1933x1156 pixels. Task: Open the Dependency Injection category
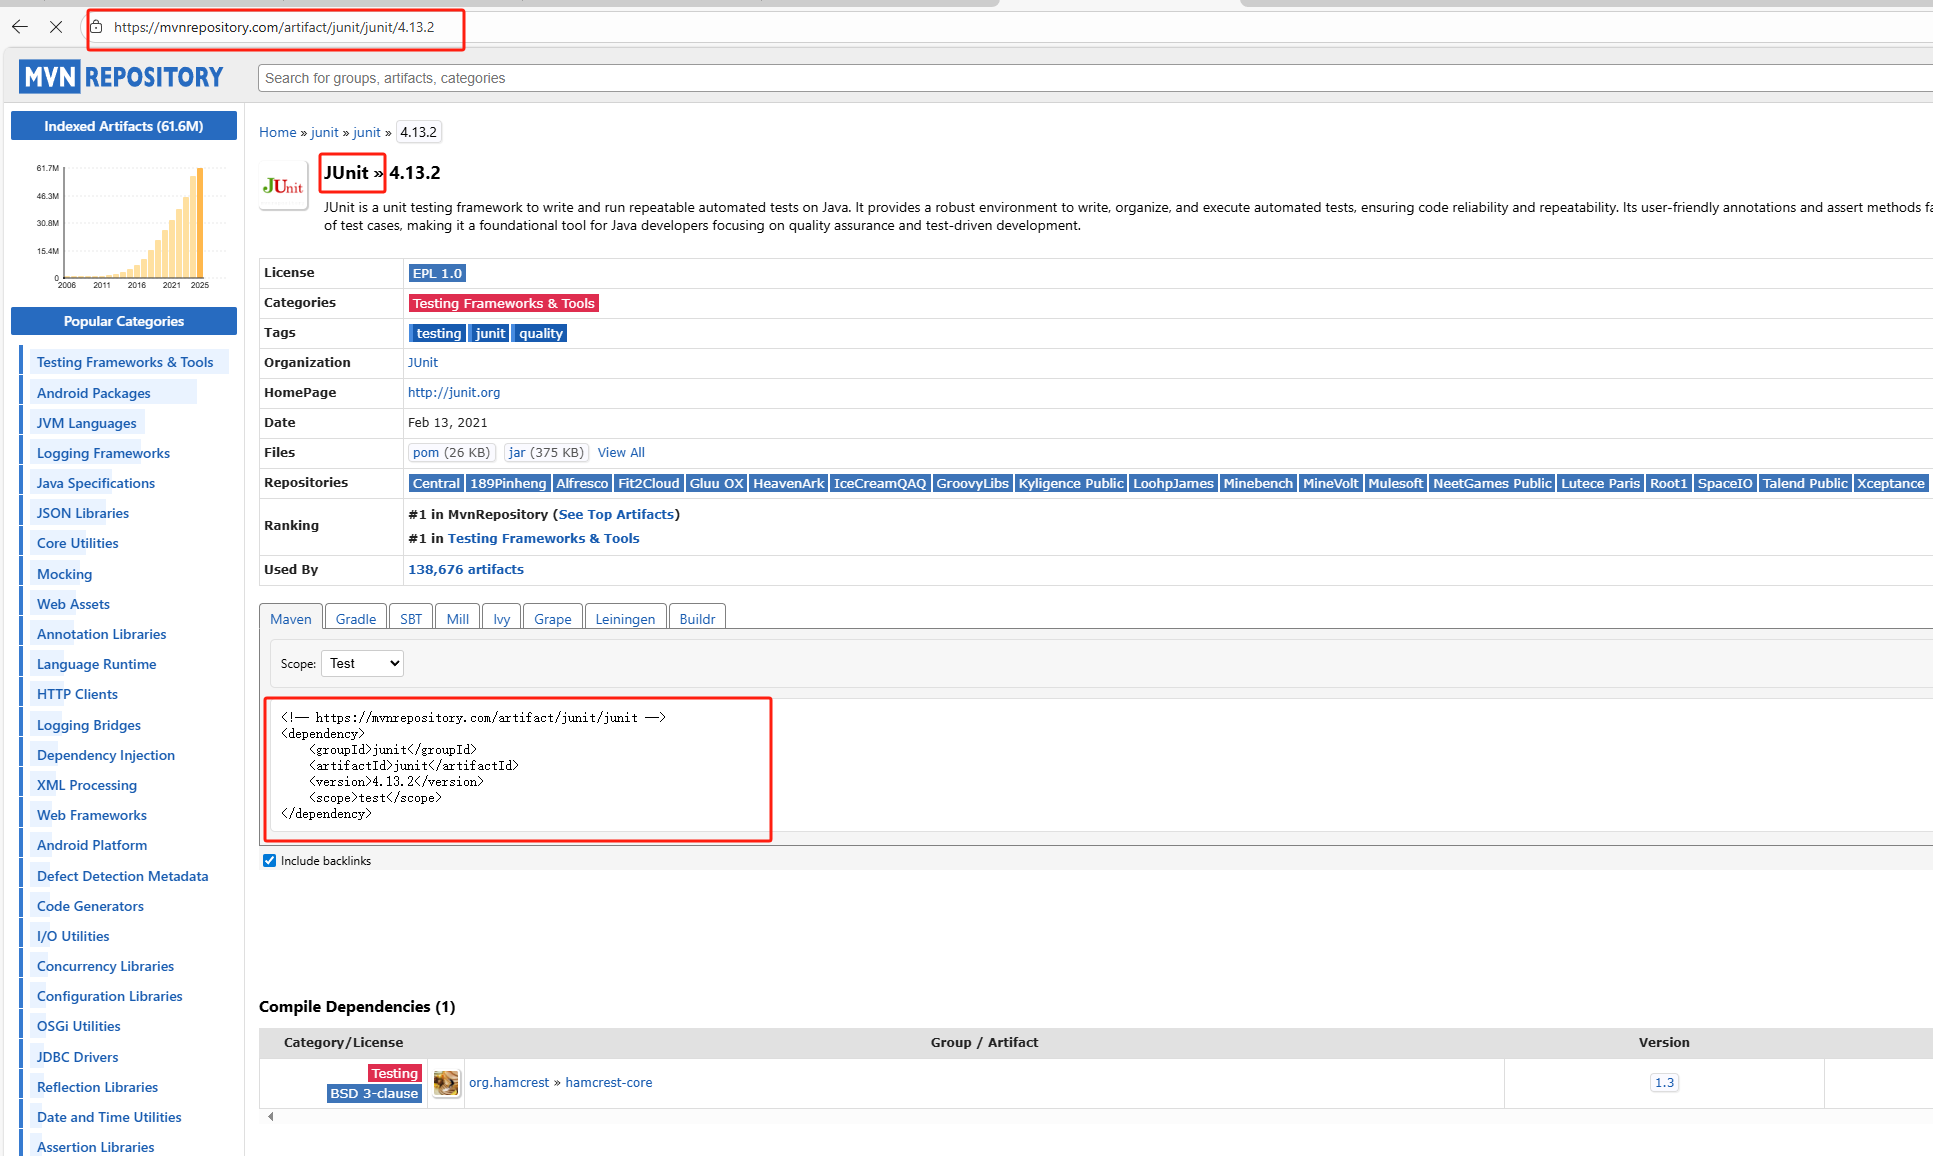106,755
